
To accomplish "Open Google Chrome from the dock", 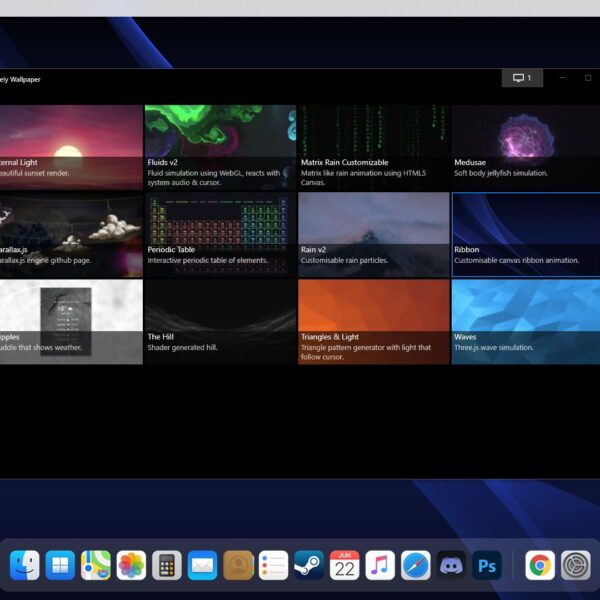I will [540, 565].
